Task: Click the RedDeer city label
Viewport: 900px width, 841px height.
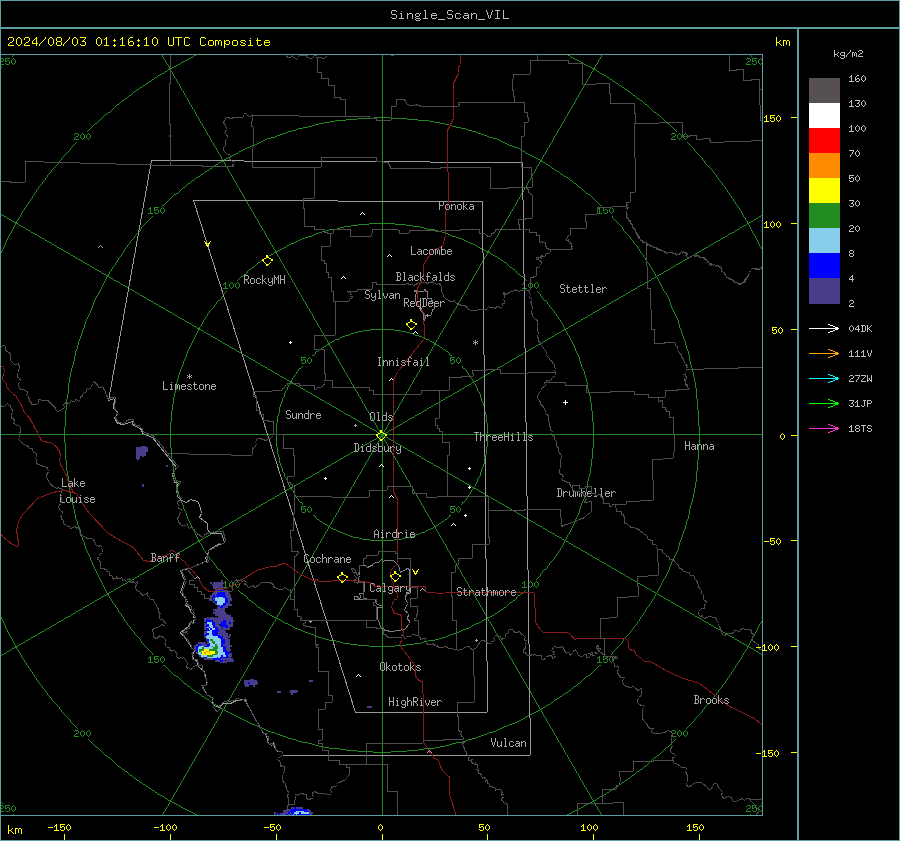Action: [x=424, y=303]
